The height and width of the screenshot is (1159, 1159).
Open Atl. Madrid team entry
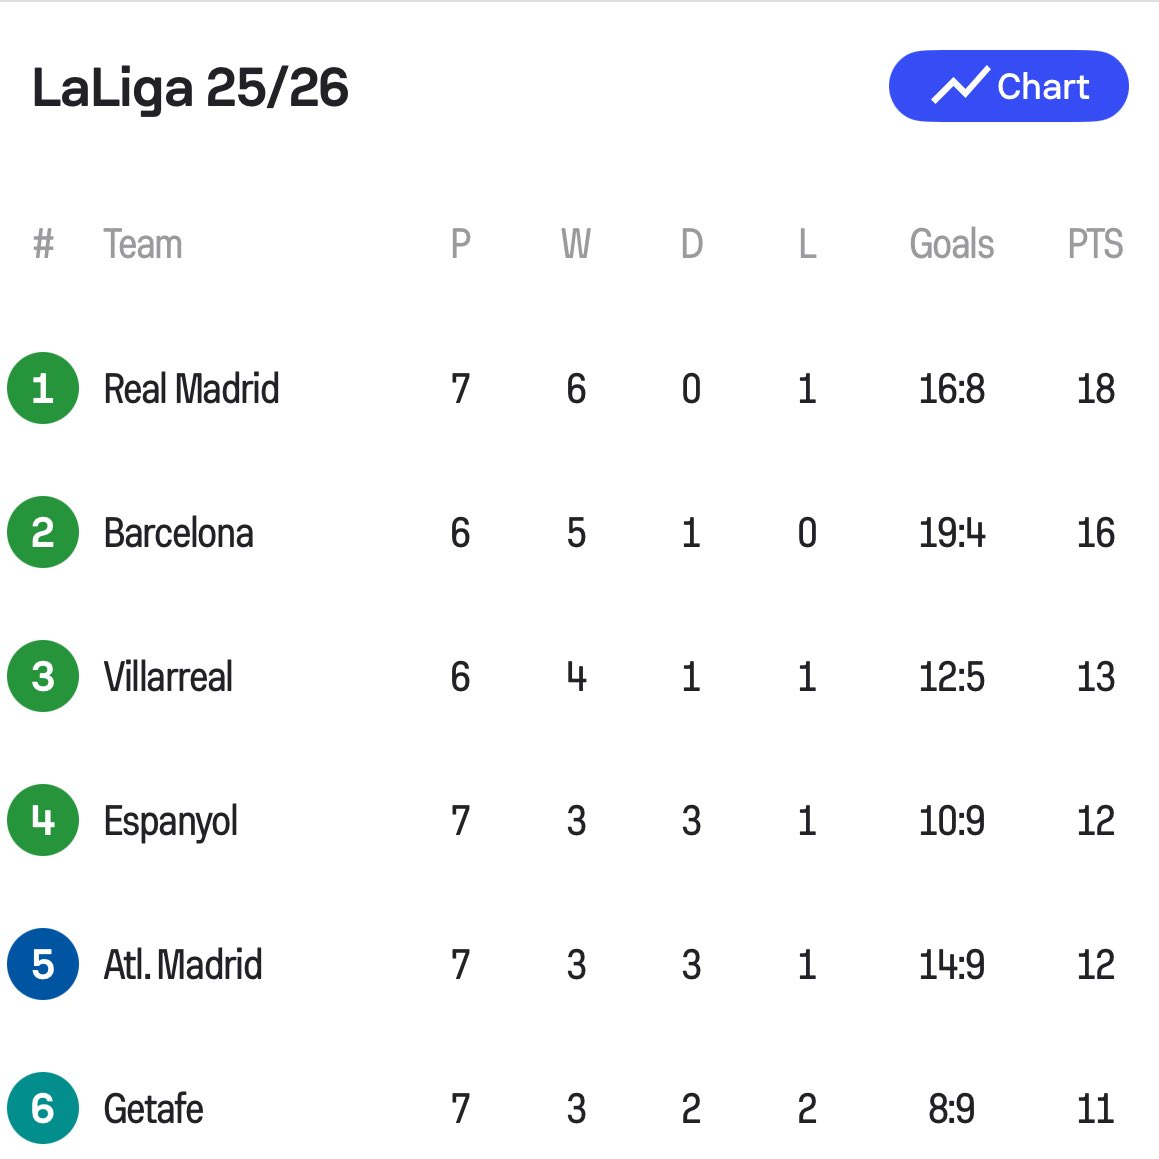[x=183, y=965]
